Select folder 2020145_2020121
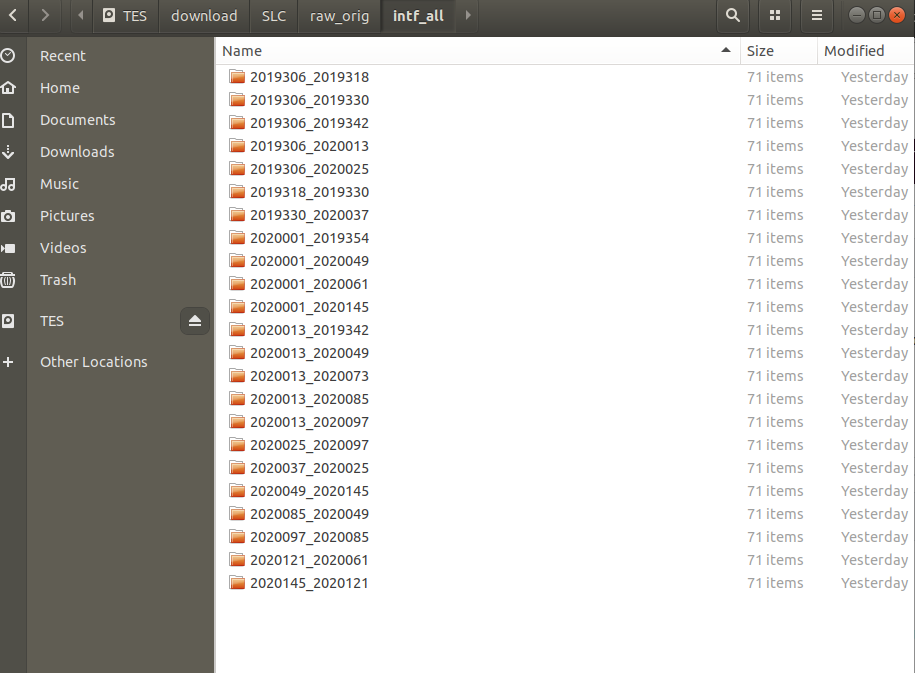915x673 pixels. [308, 583]
